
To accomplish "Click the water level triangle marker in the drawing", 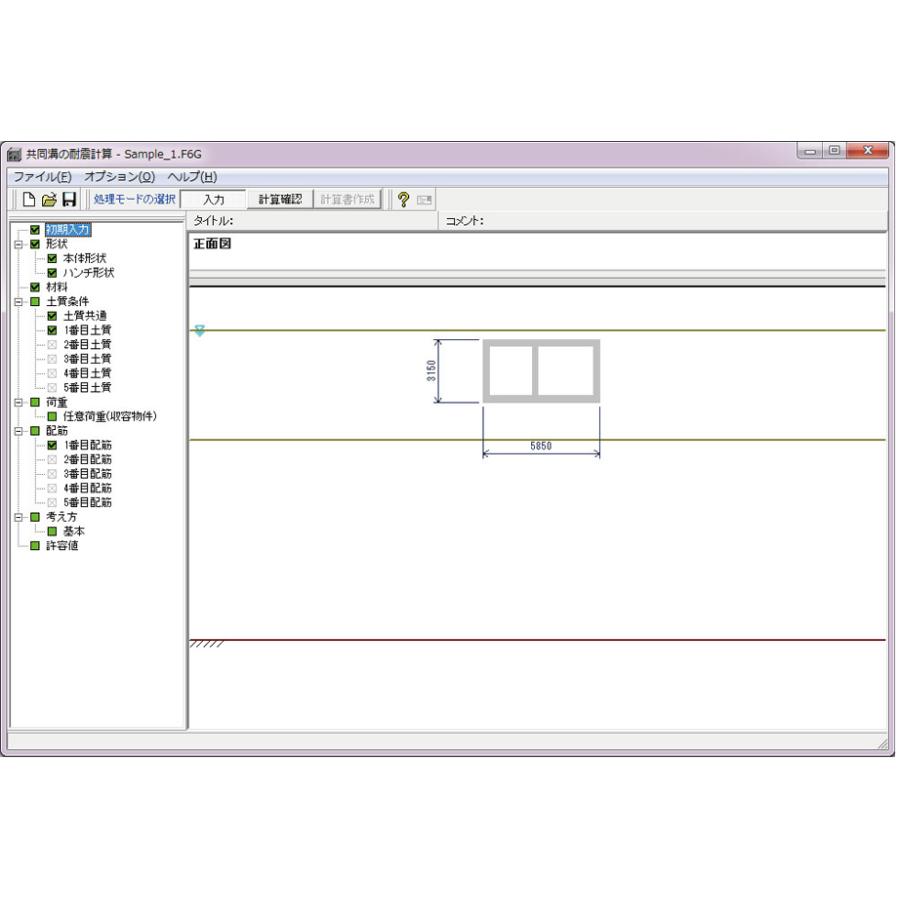I will tap(200, 331).
